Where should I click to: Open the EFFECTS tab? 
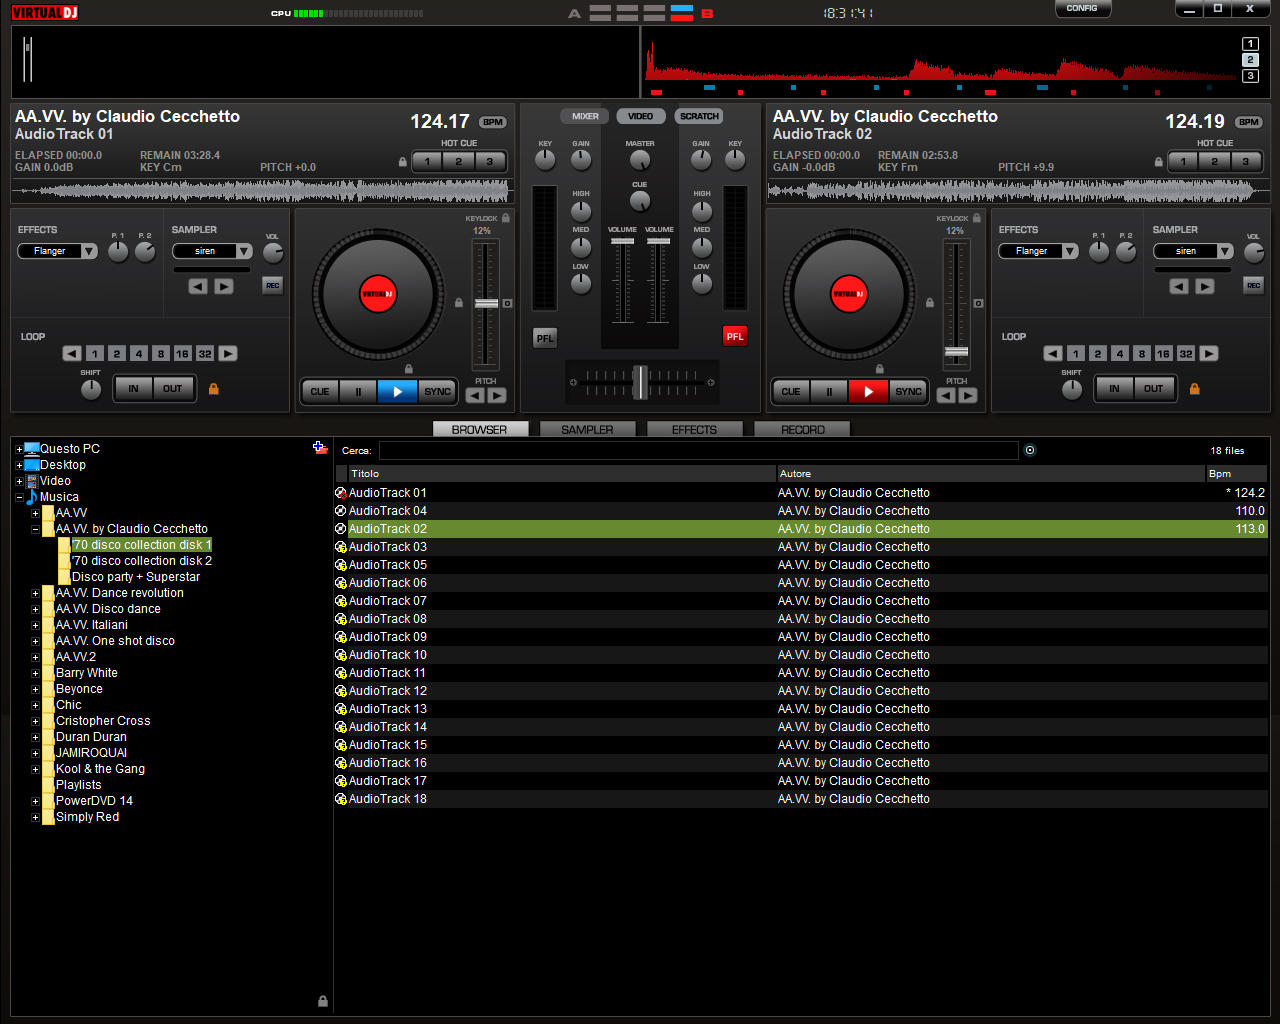694,429
